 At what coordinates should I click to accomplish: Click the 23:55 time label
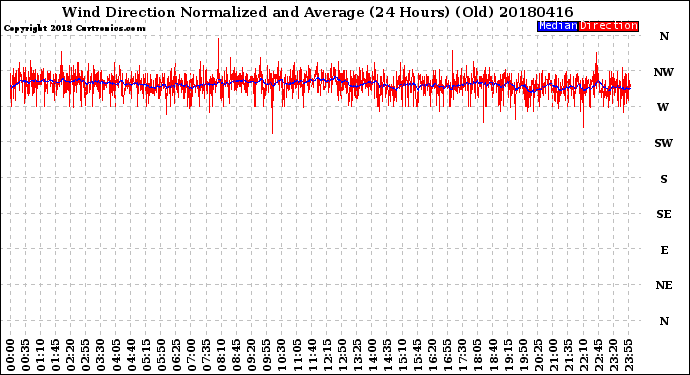628,355
